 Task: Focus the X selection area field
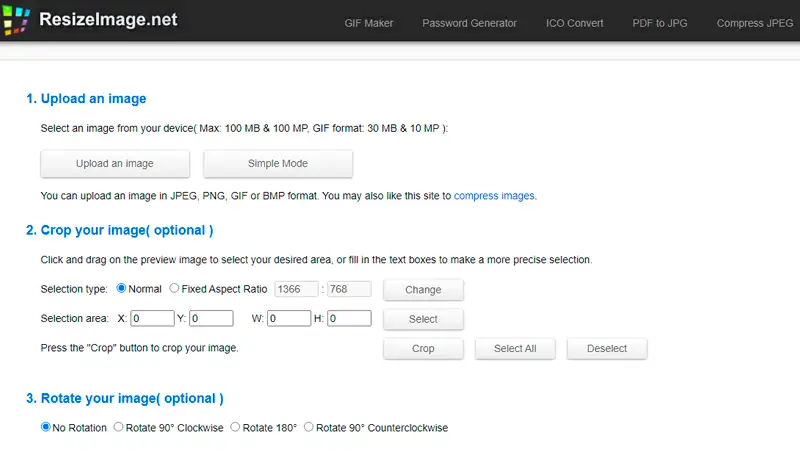pyautogui.click(x=152, y=319)
